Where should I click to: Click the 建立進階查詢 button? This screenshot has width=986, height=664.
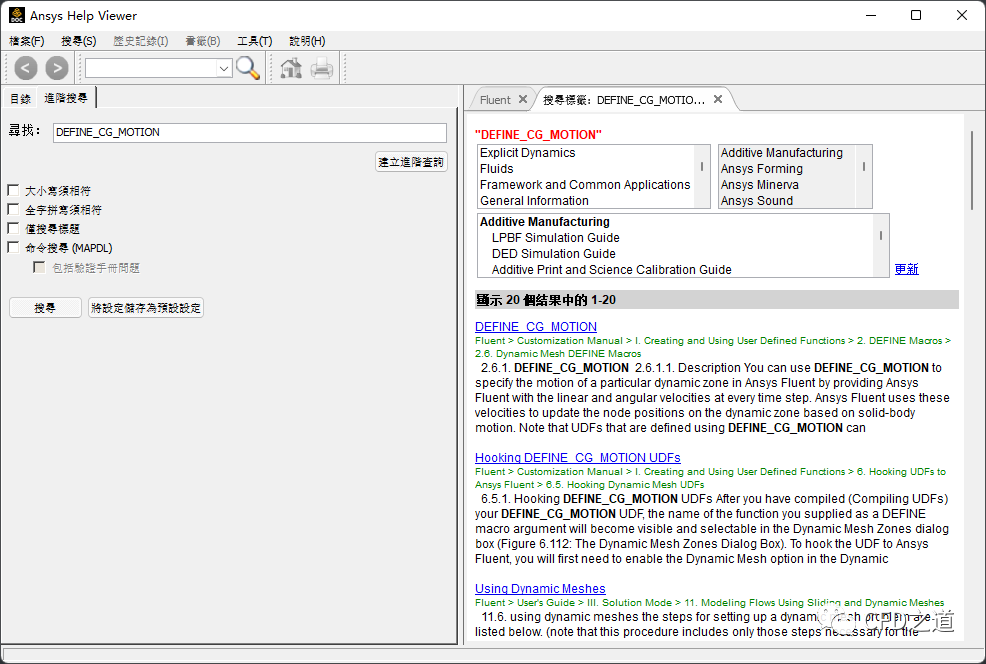point(411,162)
